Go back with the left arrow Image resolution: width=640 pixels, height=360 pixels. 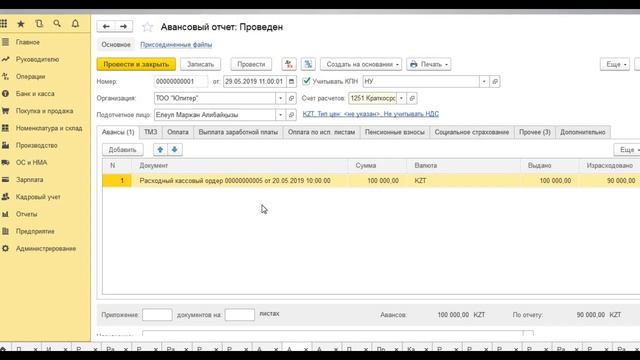(x=106, y=27)
